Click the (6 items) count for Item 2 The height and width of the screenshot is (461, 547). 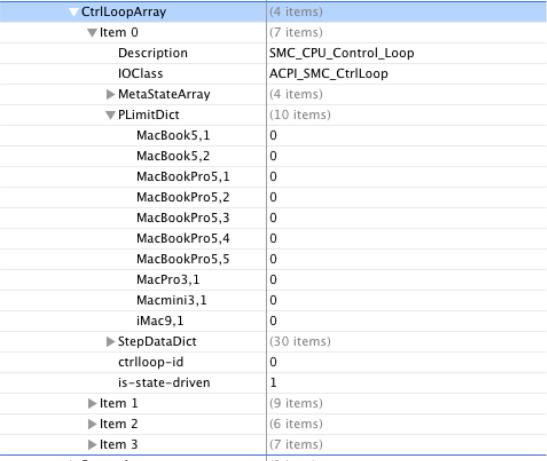(x=296, y=424)
